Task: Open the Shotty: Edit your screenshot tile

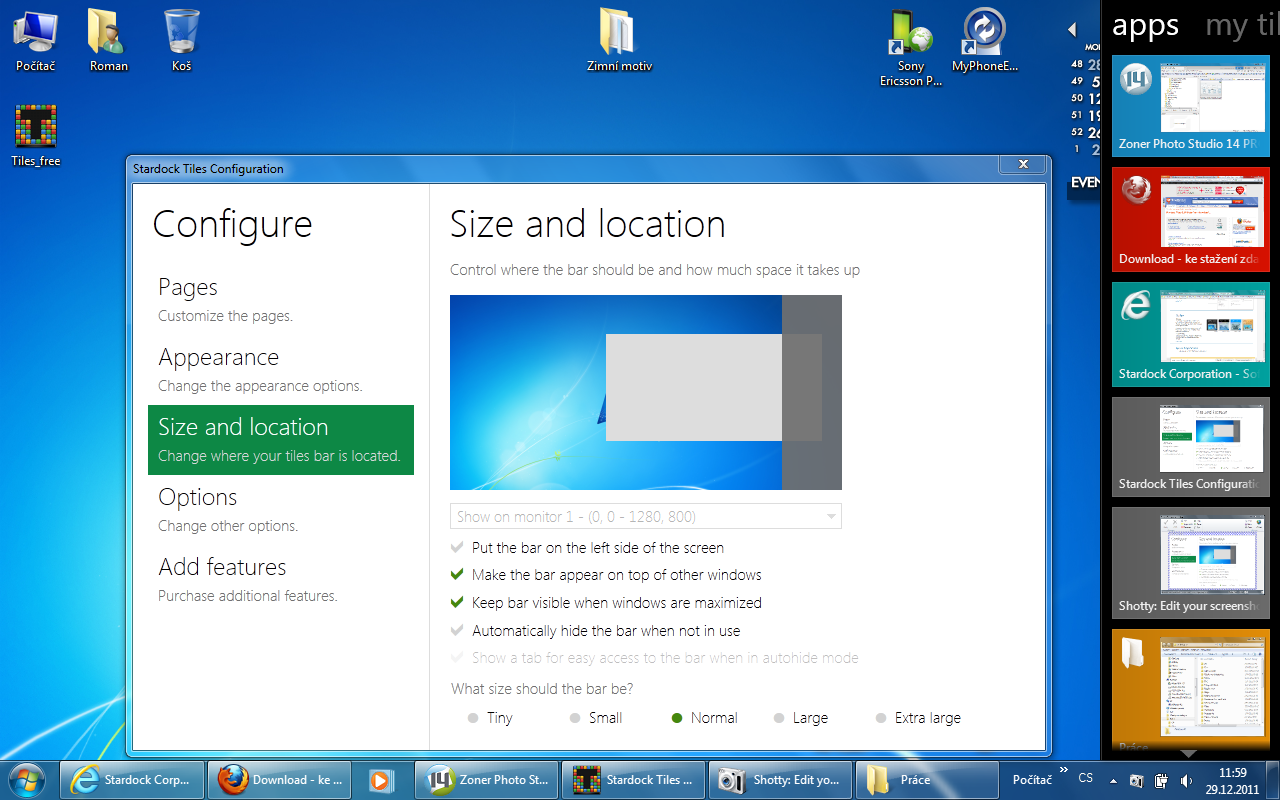Action: coord(1190,562)
